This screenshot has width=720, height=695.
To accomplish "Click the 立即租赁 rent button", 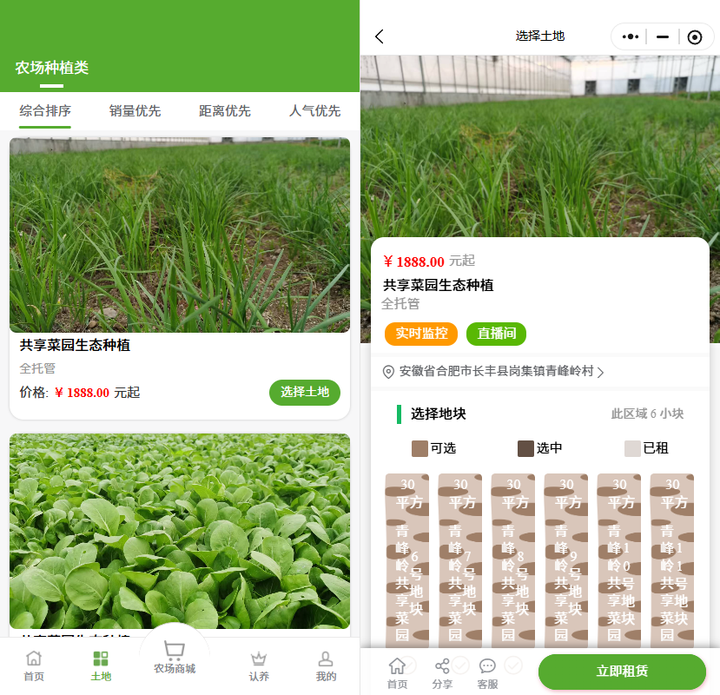I will (622, 671).
